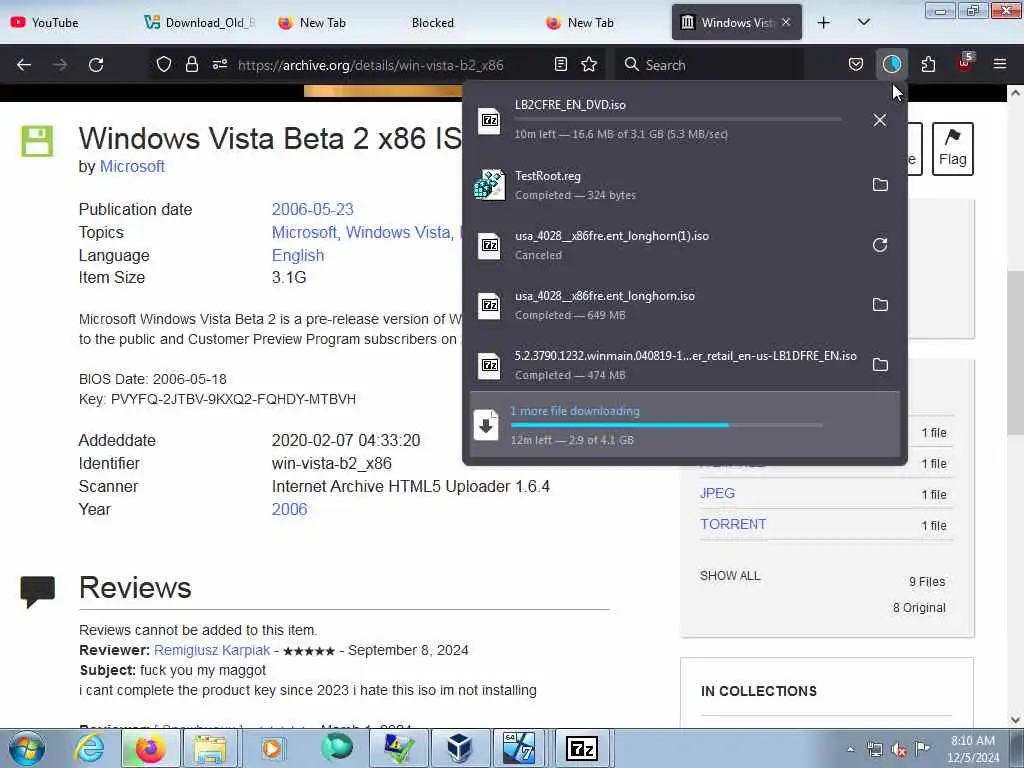Show hidden tray icons arrow
1024x768 pixels.
point(850,749)
